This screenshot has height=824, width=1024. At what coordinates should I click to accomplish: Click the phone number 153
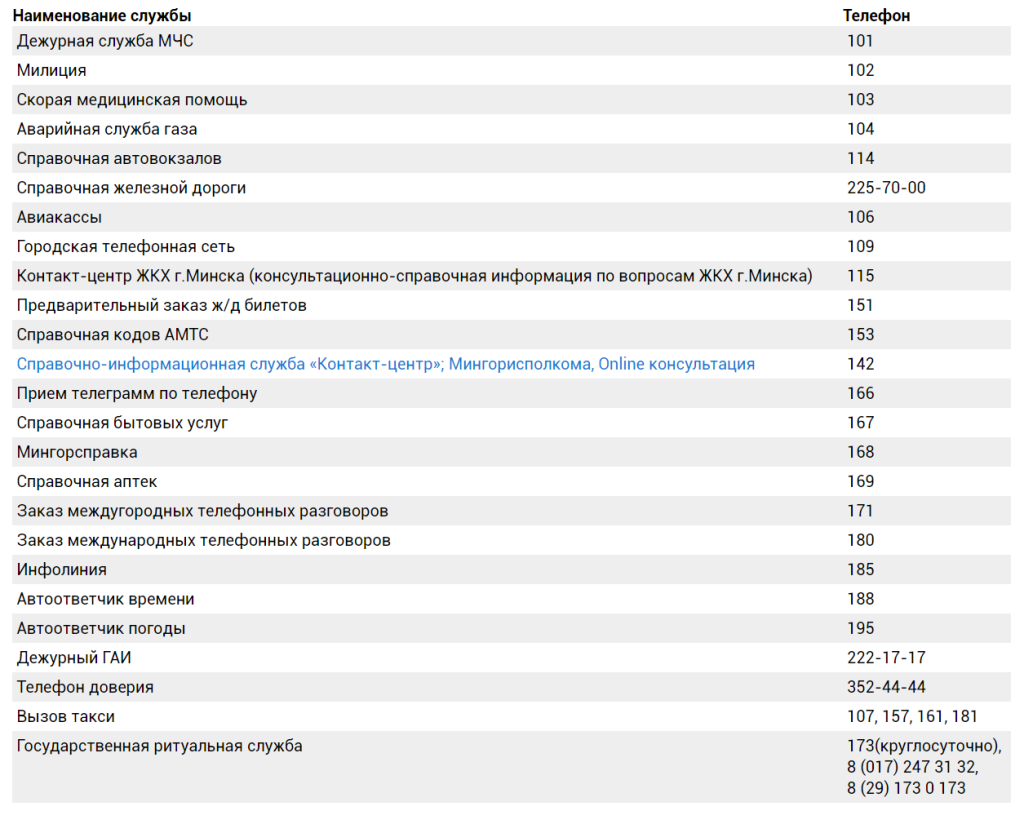click(861, 334)
